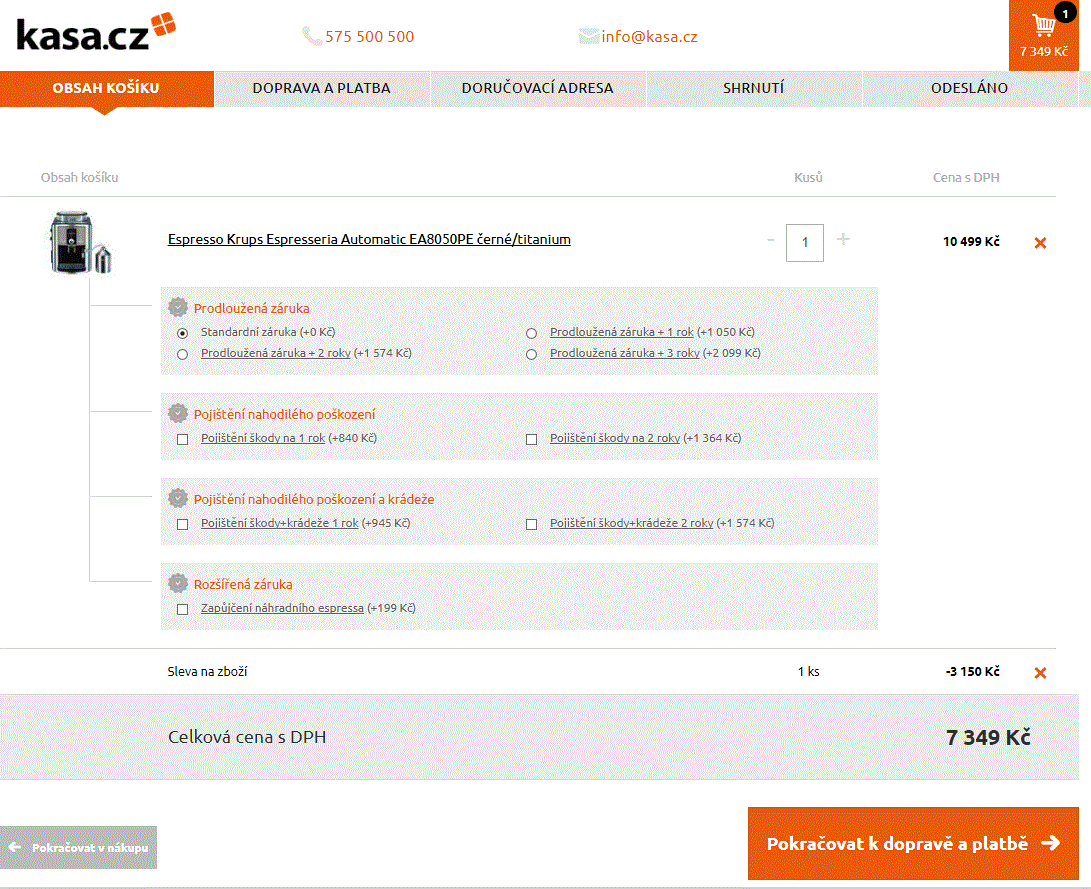
Task: Click the quantity input field
Action: click(x=805, y=243)
